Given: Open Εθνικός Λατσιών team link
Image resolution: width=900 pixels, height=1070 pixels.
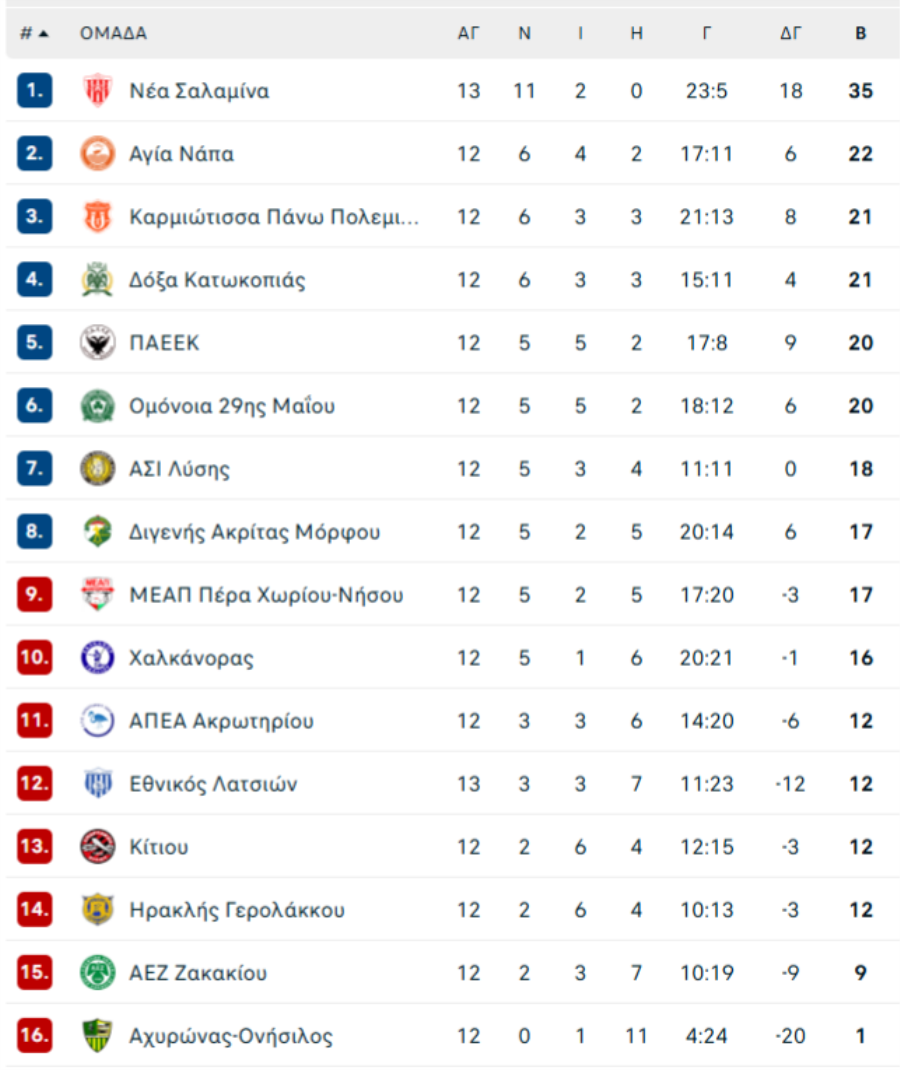Looking at the screenshot, I should point(213,784).
